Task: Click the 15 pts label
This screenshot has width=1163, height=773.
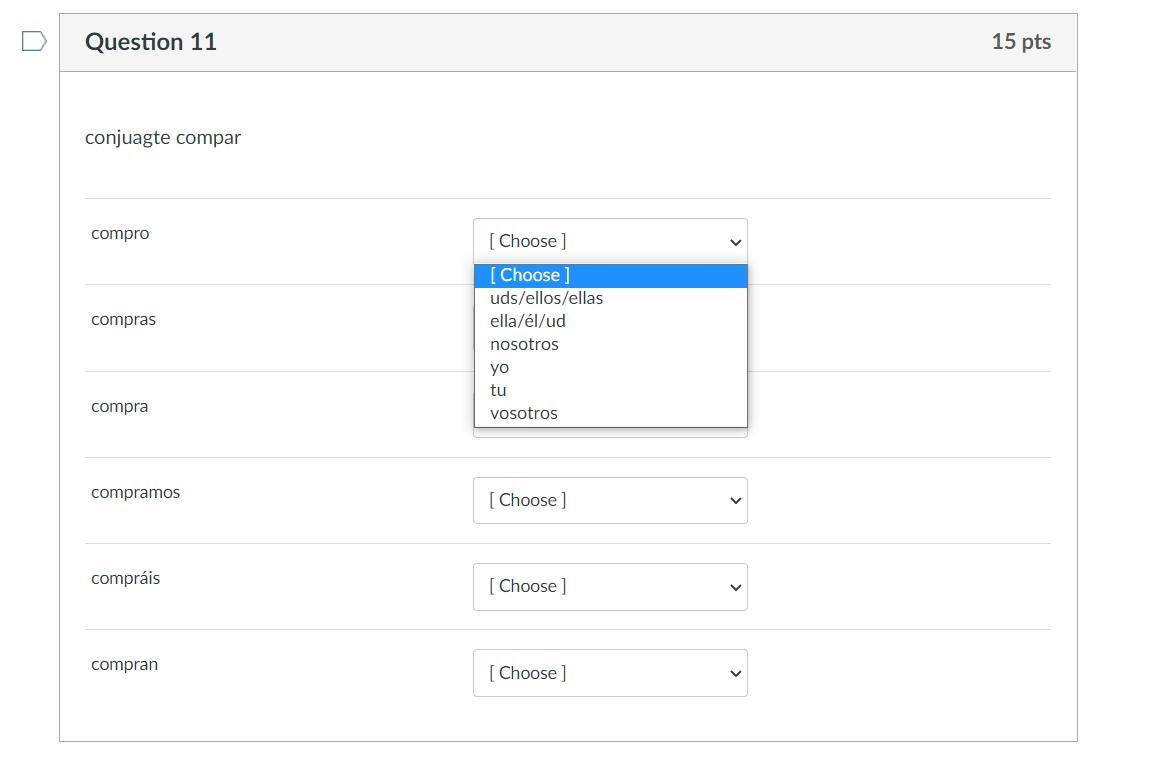Action: [x=1021, y=42]
